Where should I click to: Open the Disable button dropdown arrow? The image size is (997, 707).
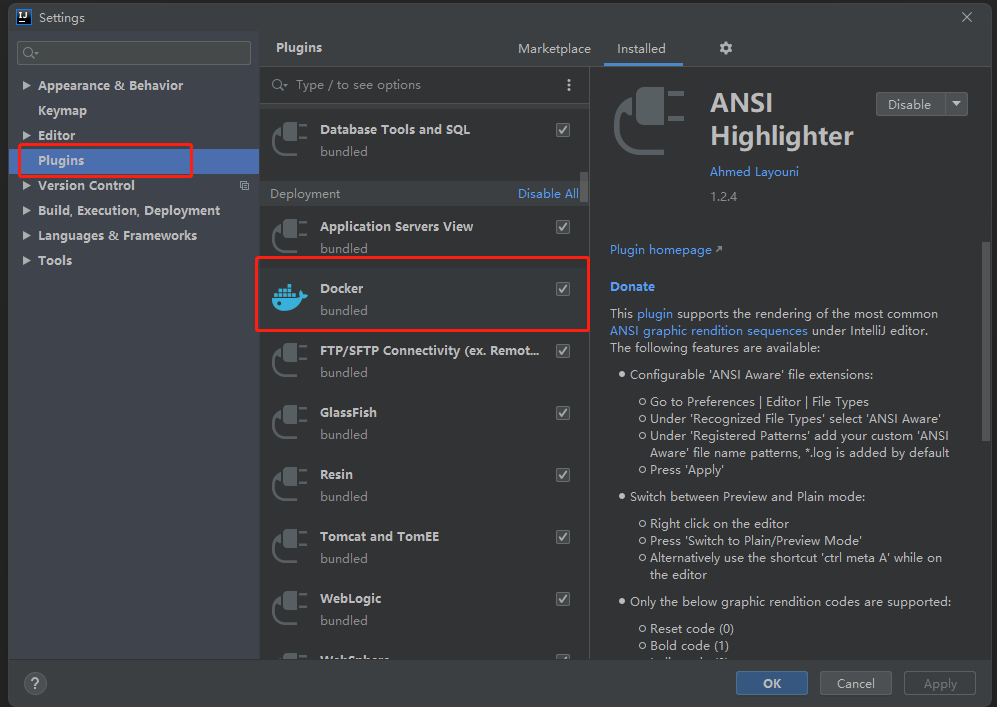tap(956, 104)
